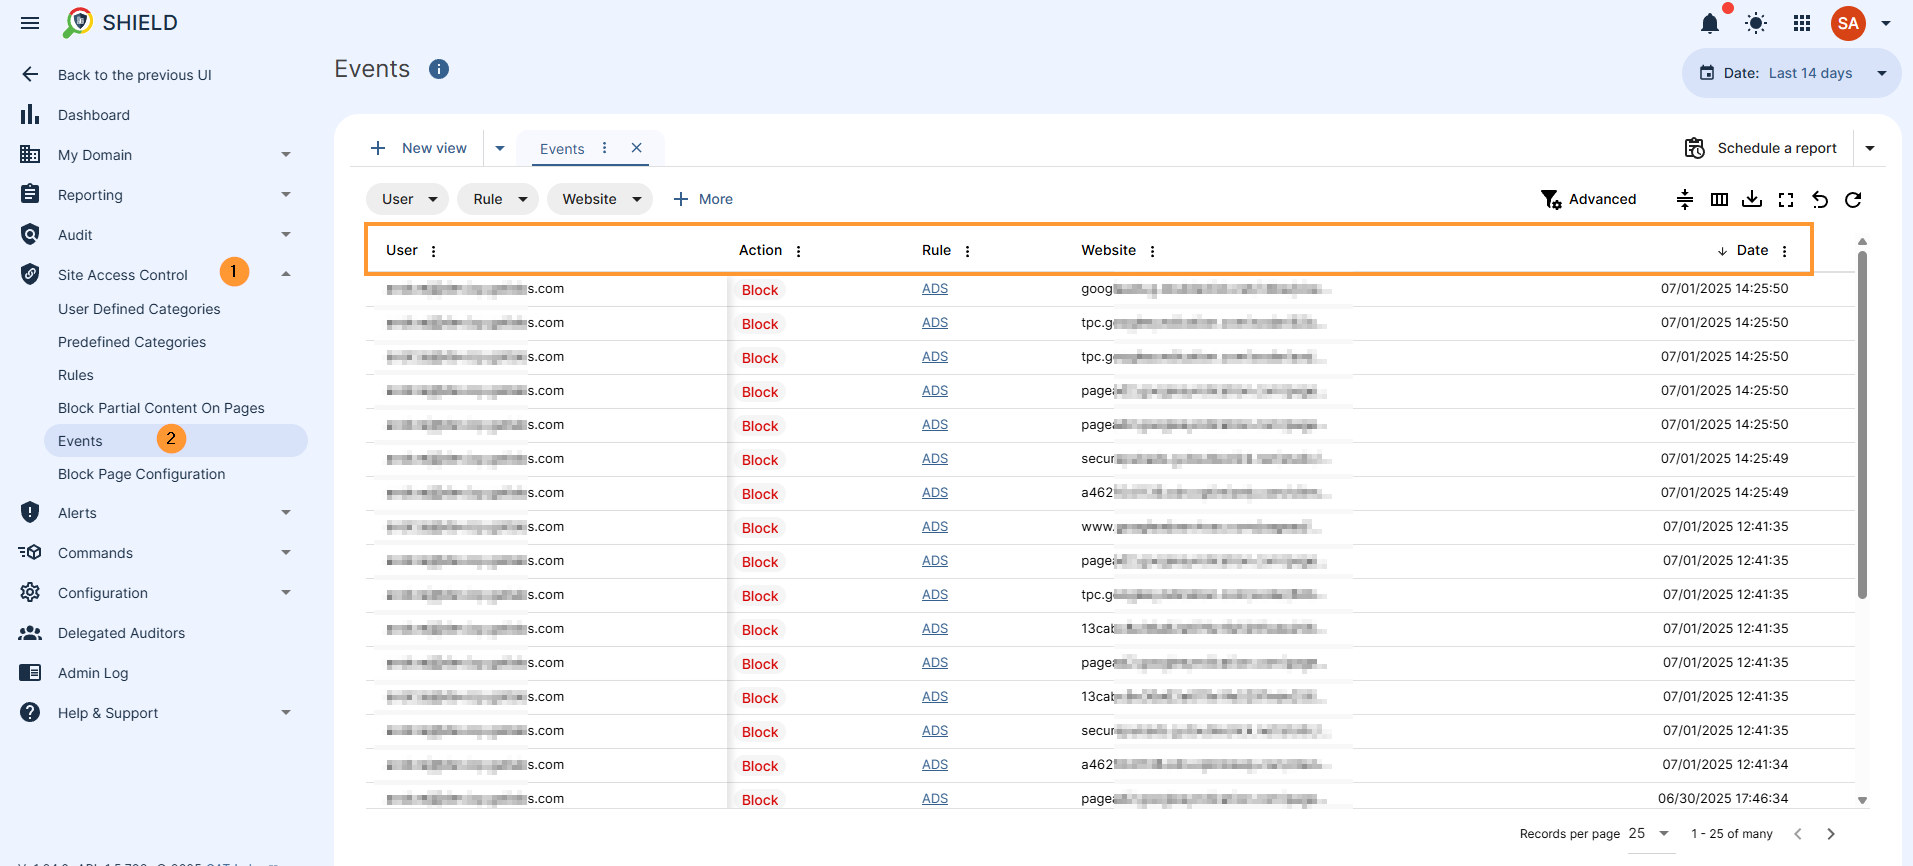Expand the account dropdown arrow beside avatar
The height and width of the screenshot is (866, 1913).
pos(1886,23)
